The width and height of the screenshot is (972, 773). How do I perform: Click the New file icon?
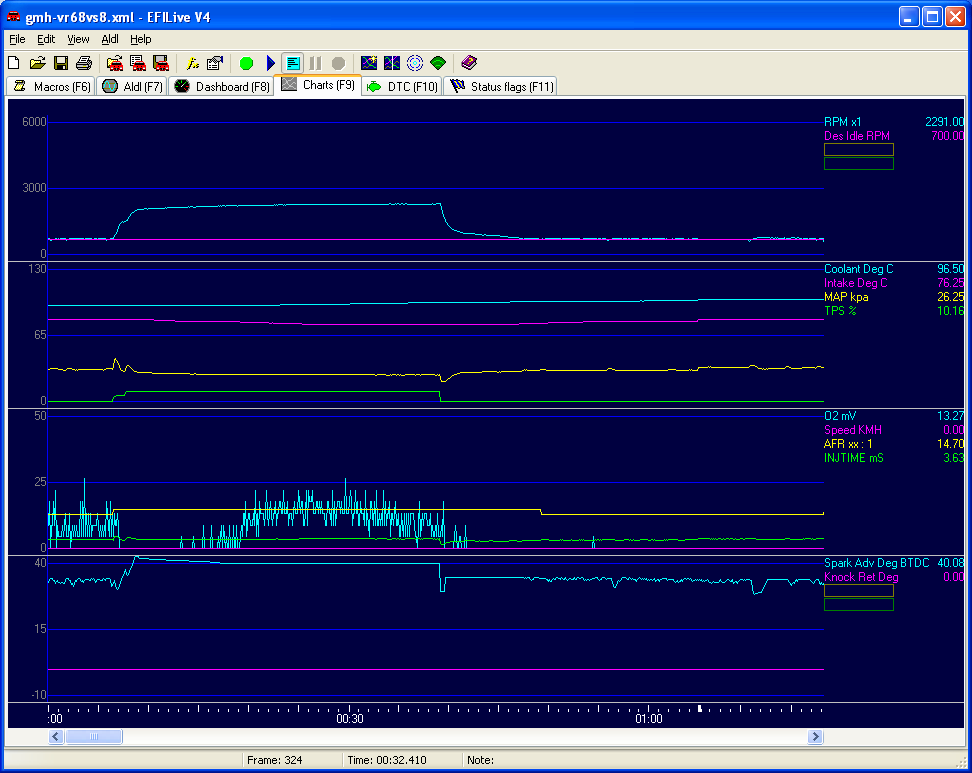tap(15, 63)
